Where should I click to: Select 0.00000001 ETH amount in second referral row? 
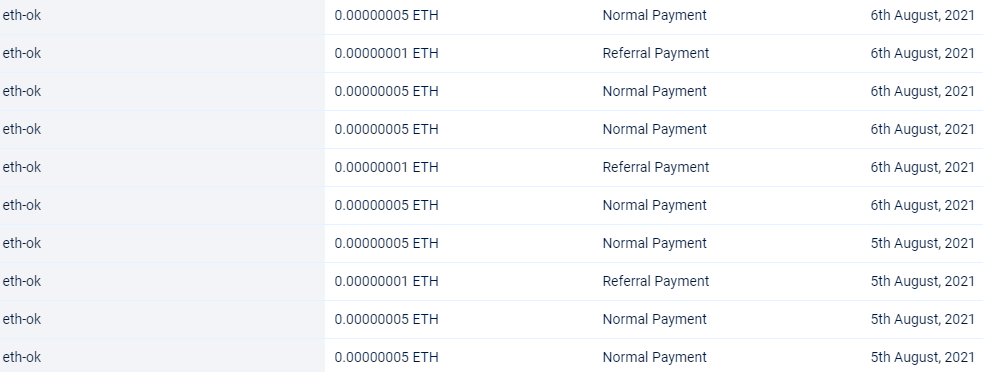pyautogui.click(x=386, y=167)
